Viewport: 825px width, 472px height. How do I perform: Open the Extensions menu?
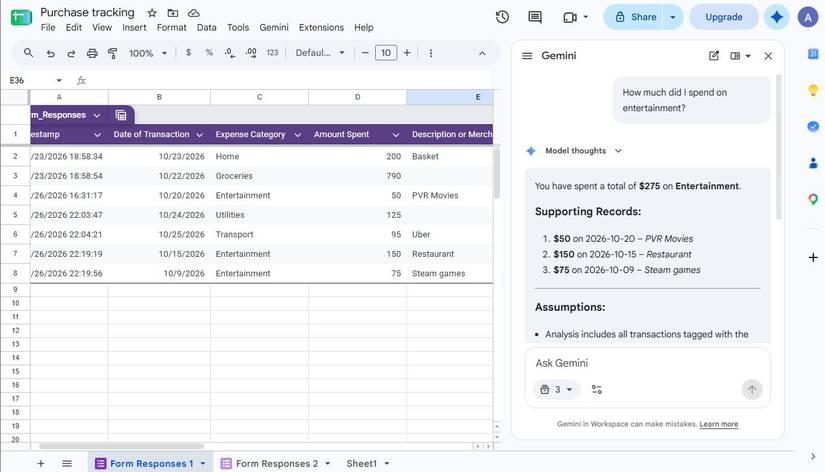point(321,27)
